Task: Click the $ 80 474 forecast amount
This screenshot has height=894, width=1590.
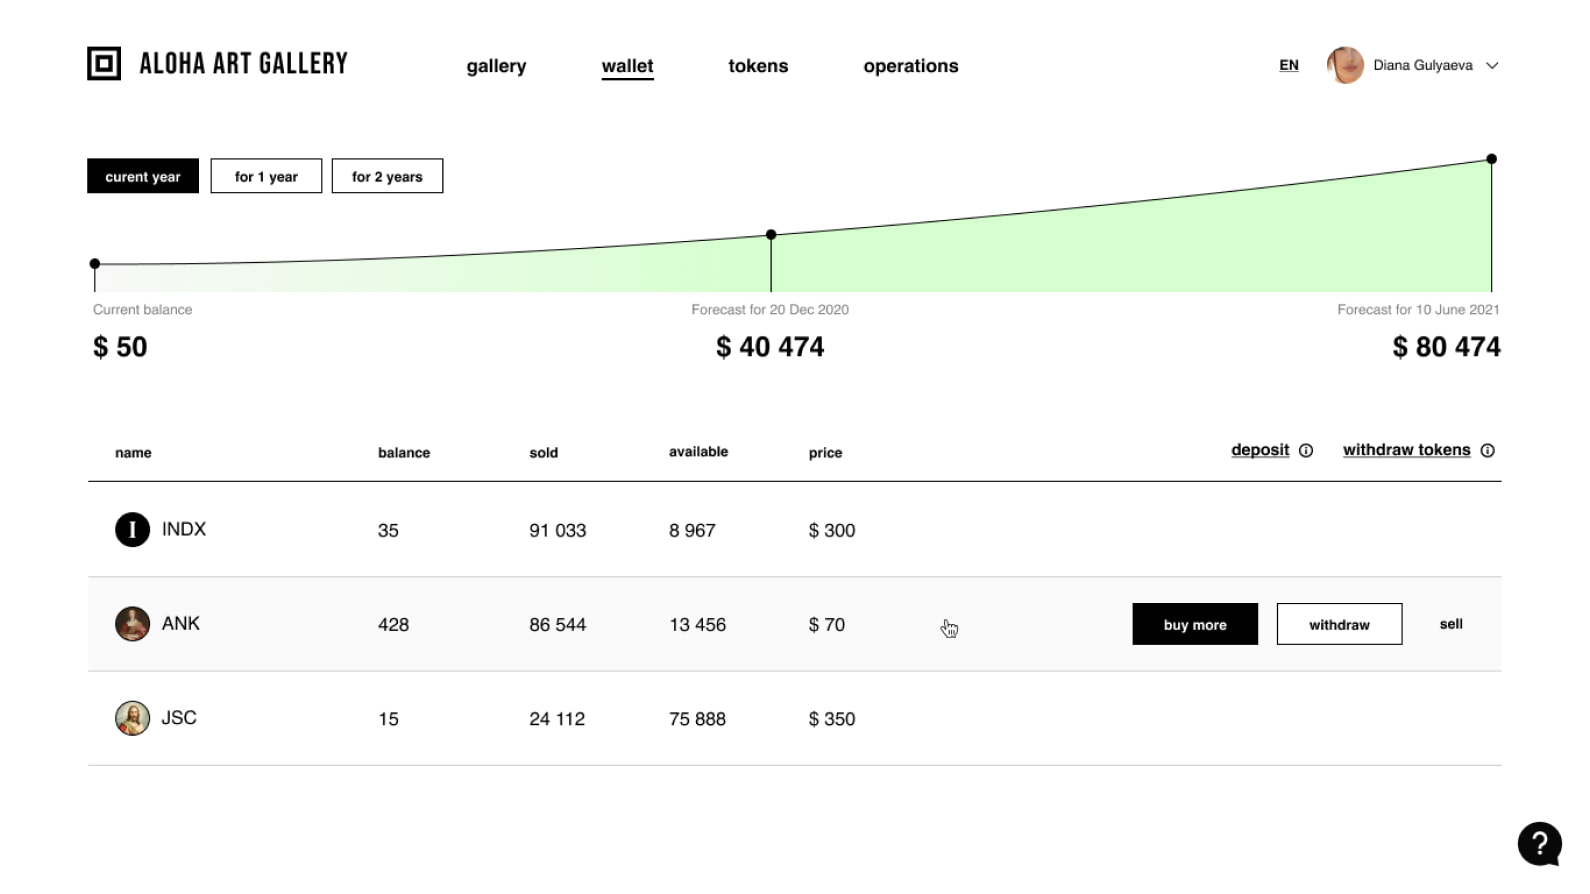Action: coord(1446,347)
